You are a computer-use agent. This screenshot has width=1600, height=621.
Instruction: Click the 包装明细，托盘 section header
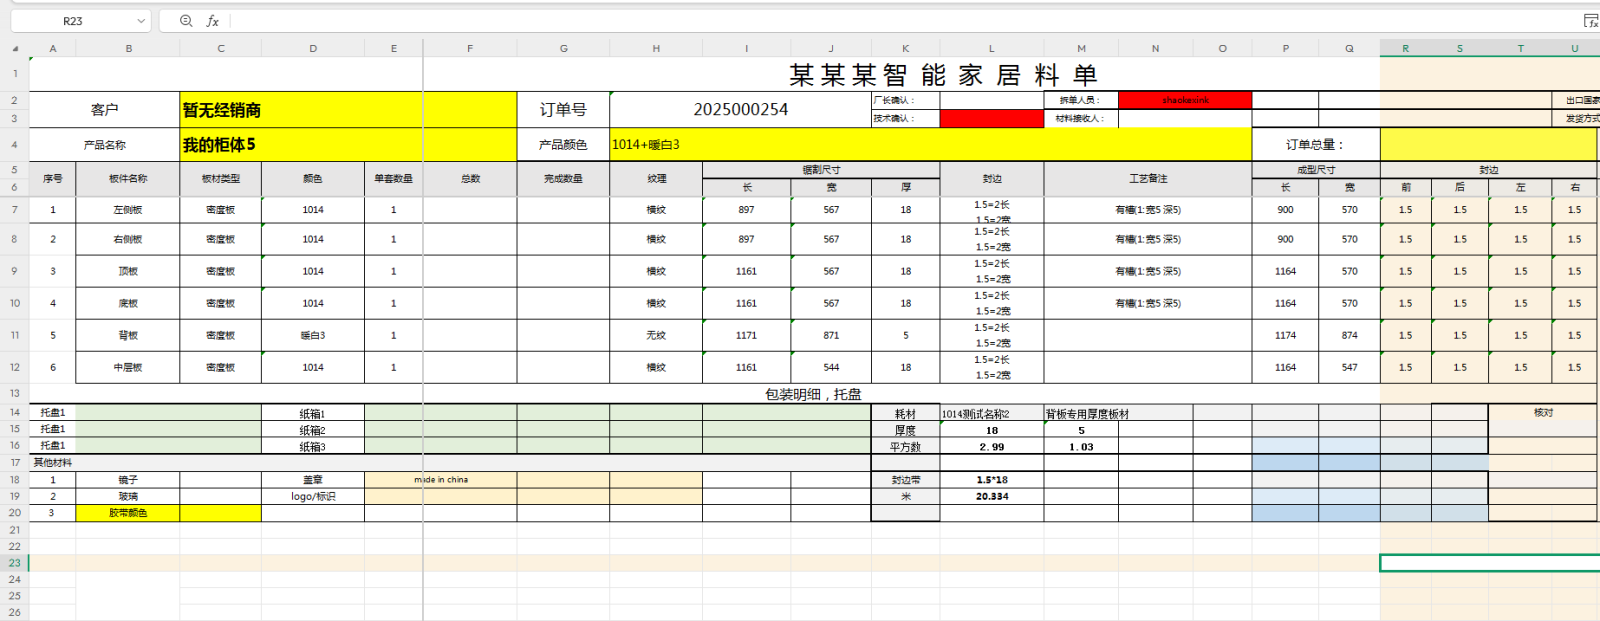[x=813, y=394]
